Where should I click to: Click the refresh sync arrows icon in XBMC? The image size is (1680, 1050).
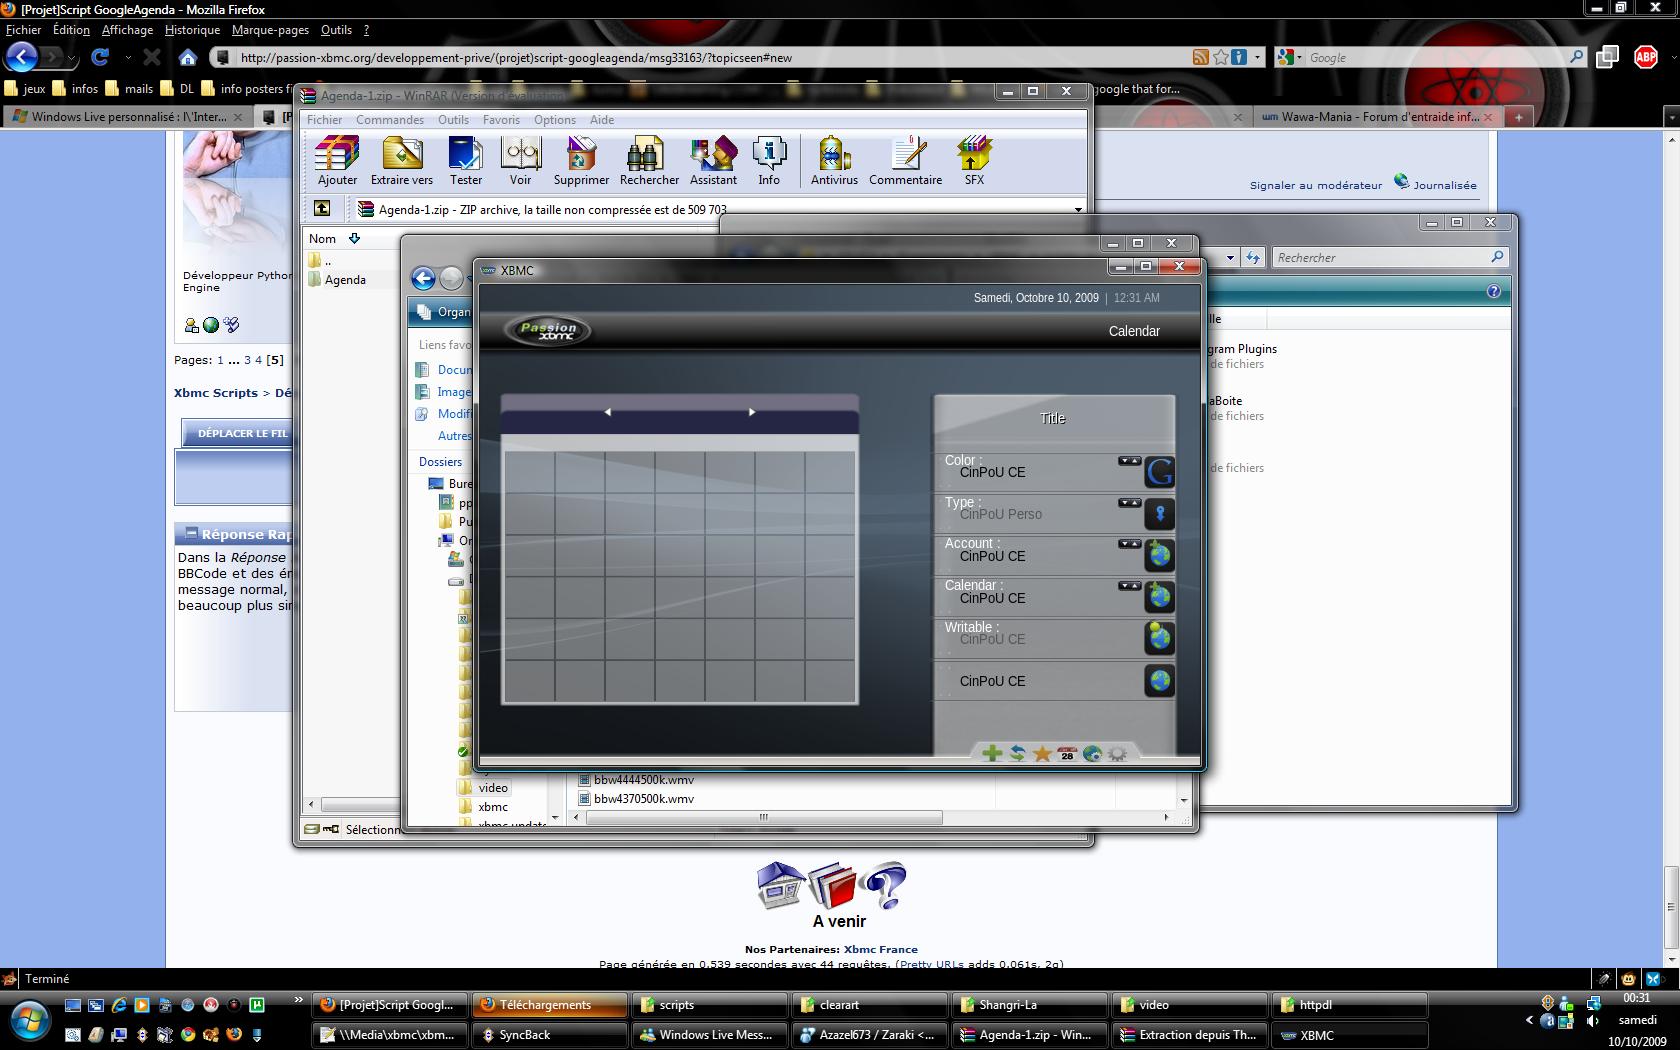tap(1017, 753)
